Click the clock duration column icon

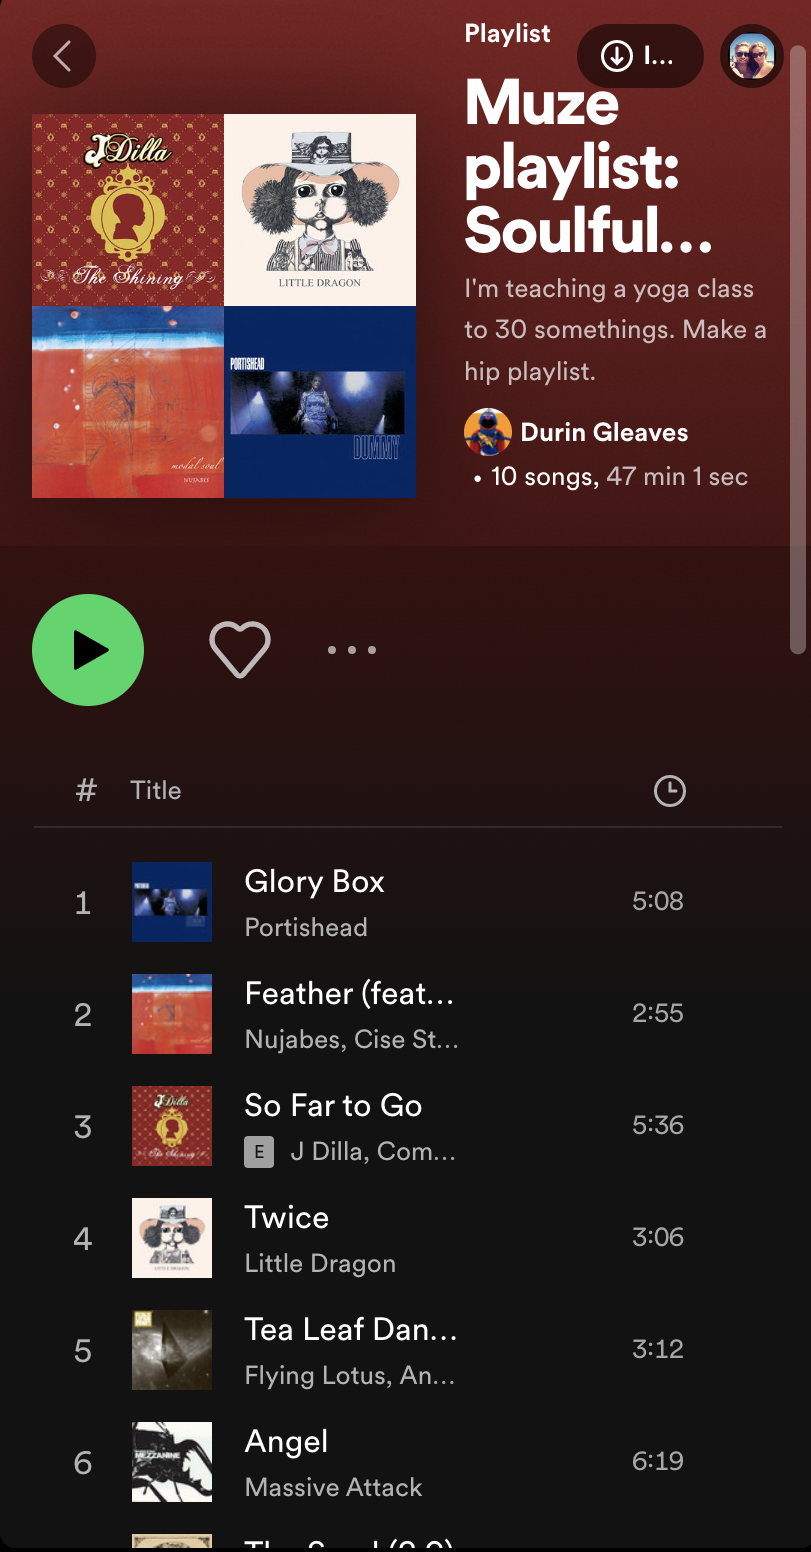click(669, 791)
